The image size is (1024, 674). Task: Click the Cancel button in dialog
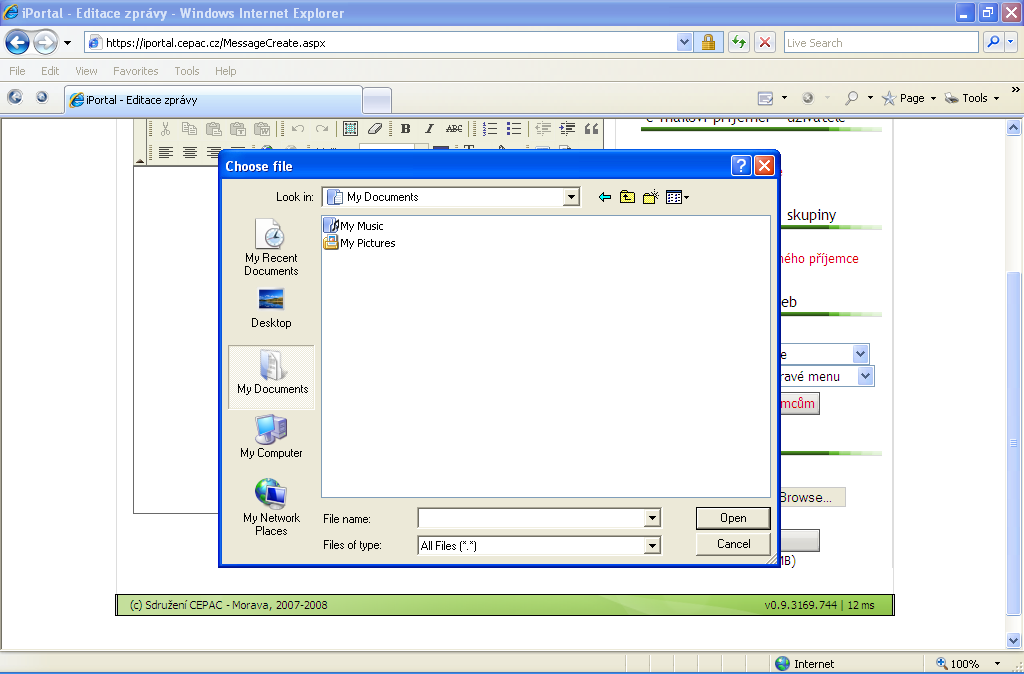[733, 544]
